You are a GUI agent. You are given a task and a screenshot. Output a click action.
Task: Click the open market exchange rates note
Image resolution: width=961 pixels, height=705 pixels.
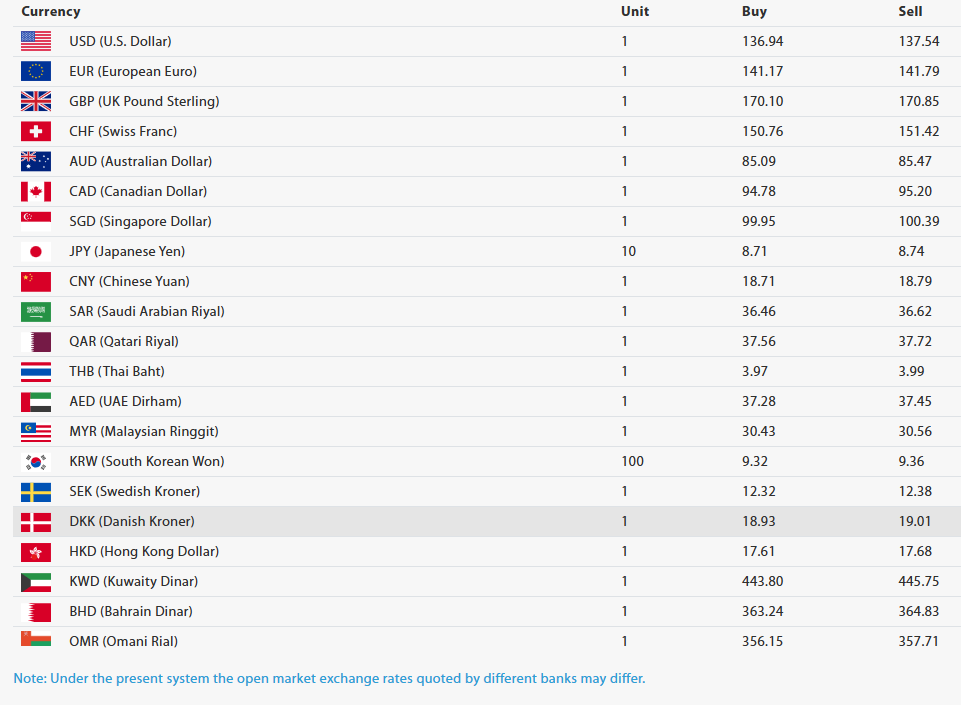329,679
